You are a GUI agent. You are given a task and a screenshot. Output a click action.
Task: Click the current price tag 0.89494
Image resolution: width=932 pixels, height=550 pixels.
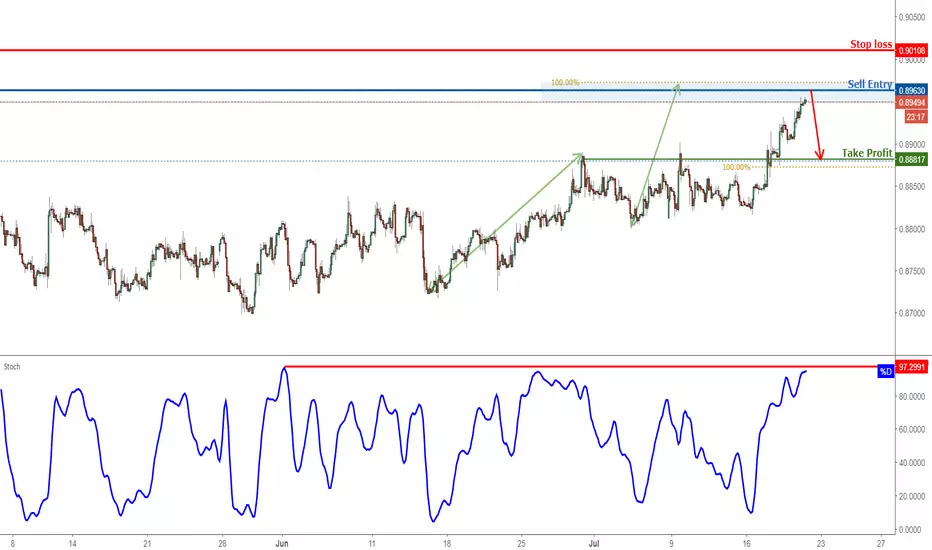point(912,102)
